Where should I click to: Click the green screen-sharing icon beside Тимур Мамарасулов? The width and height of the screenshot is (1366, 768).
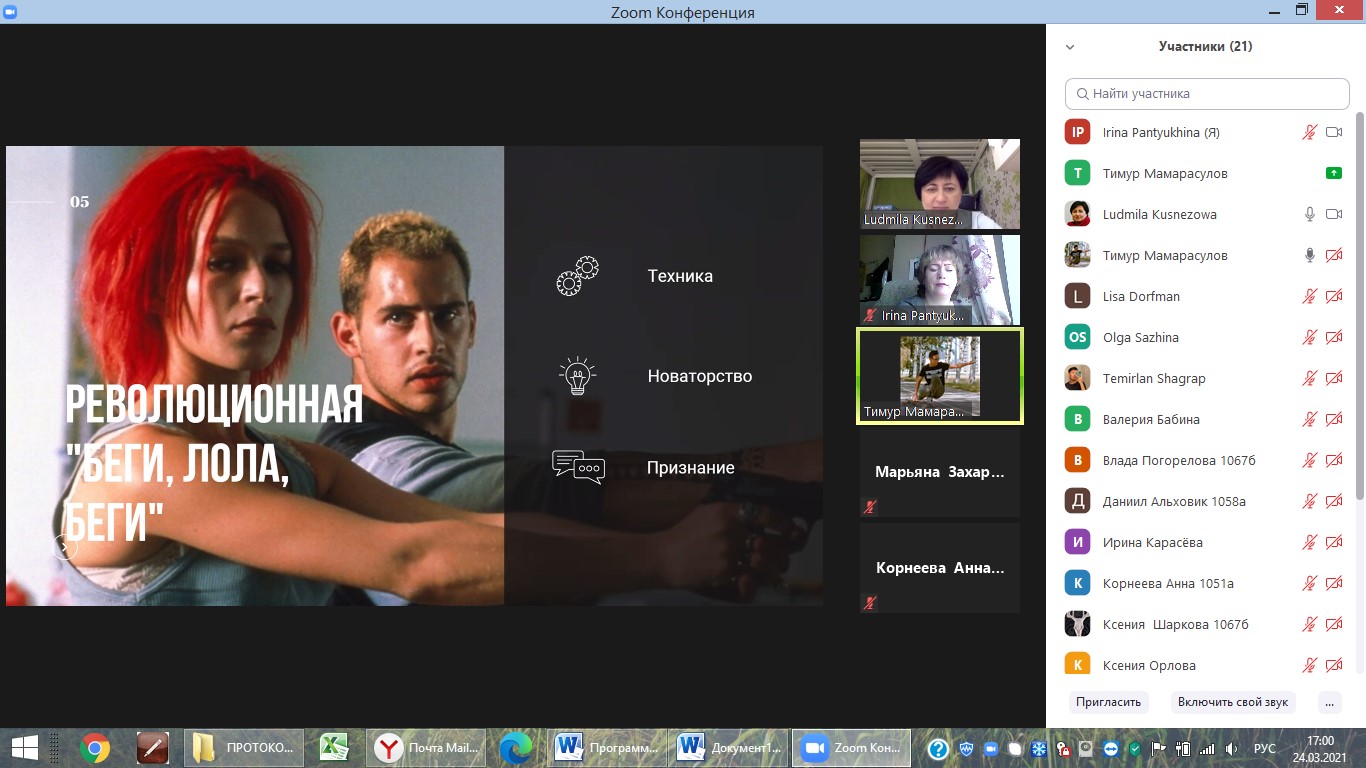tap(1333, 173)
